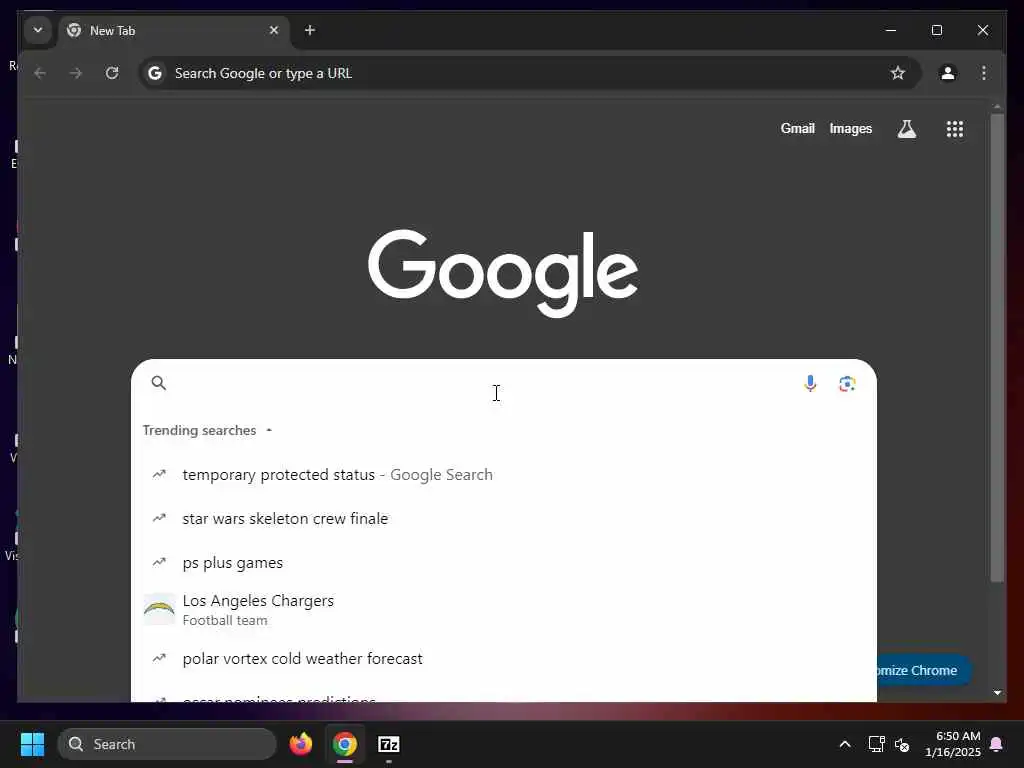Show hidden system tray icons
The height and width of the screenshot is (768, 1024).
coord(844,744)
